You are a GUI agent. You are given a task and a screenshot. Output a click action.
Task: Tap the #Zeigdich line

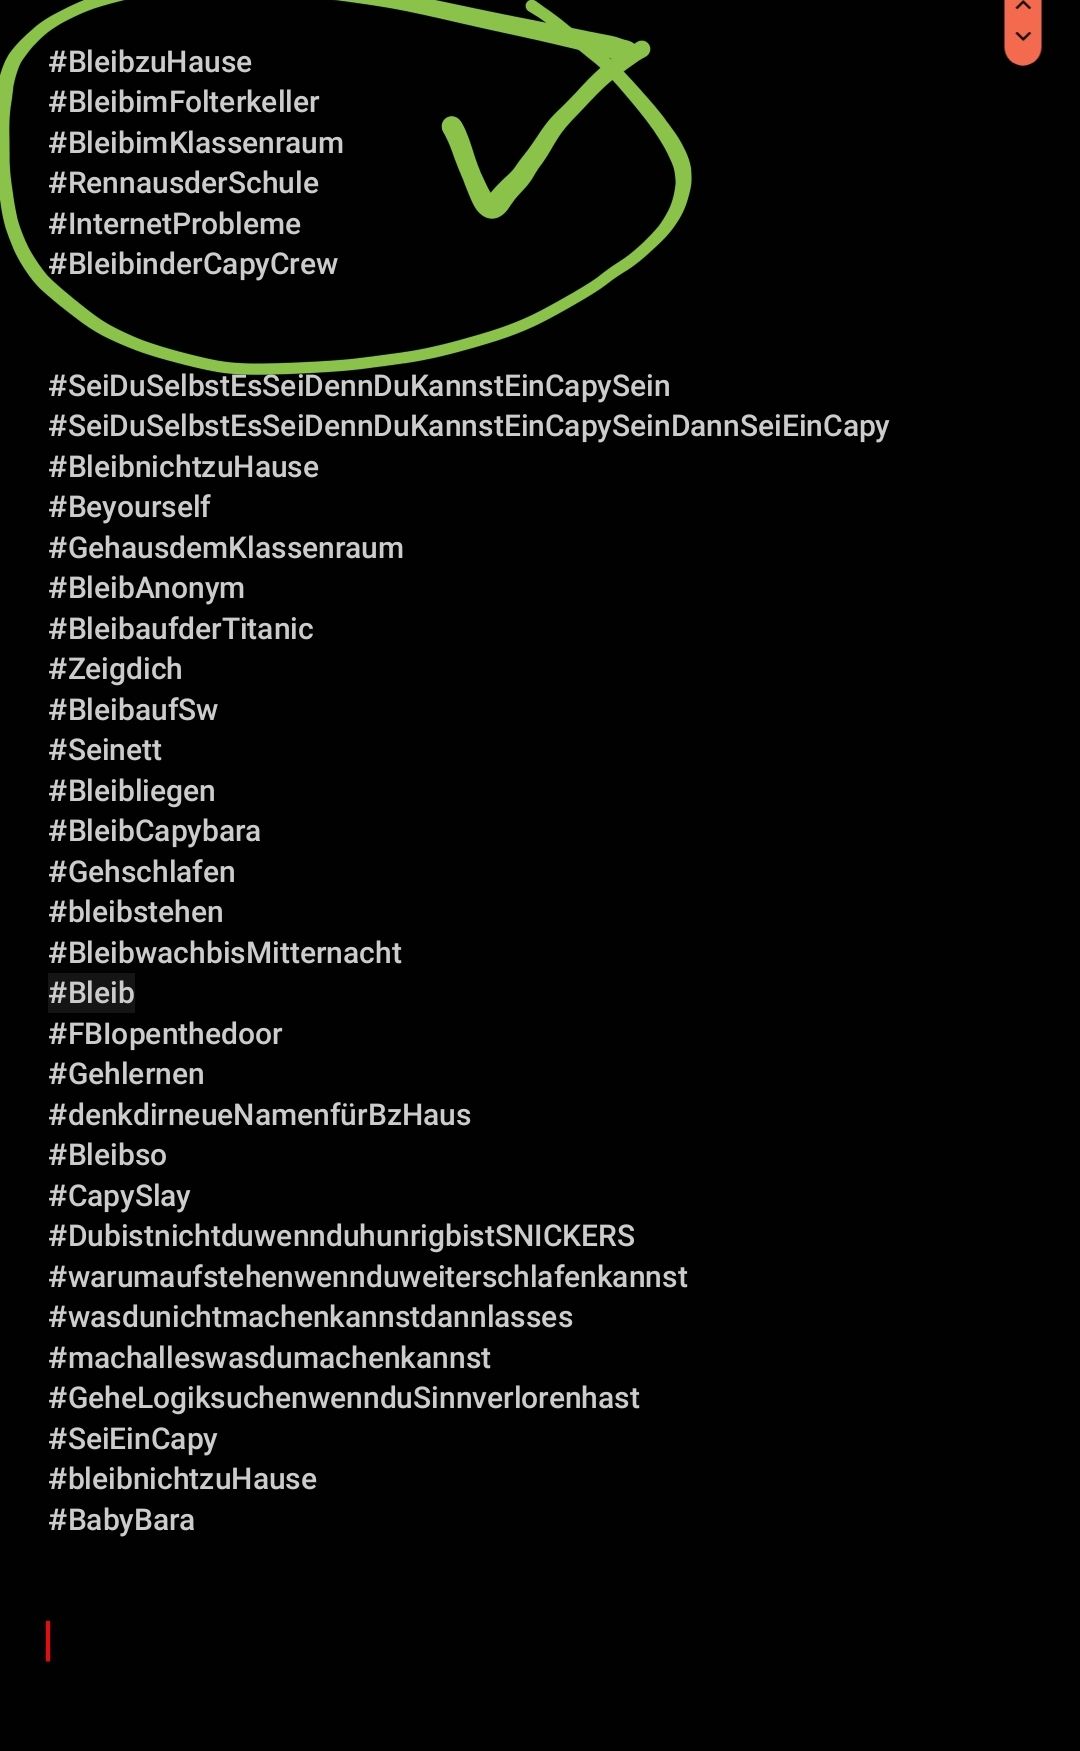click(x=115, y=669)
